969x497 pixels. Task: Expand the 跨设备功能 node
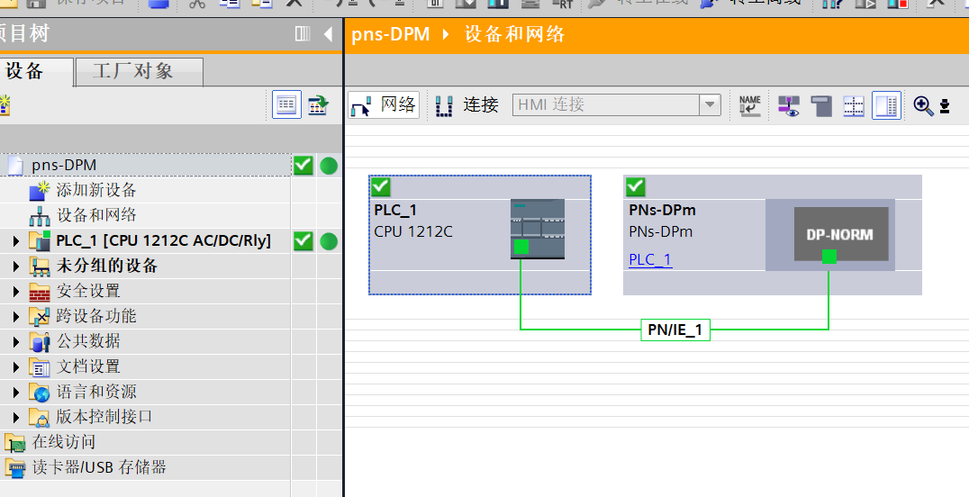16,316
